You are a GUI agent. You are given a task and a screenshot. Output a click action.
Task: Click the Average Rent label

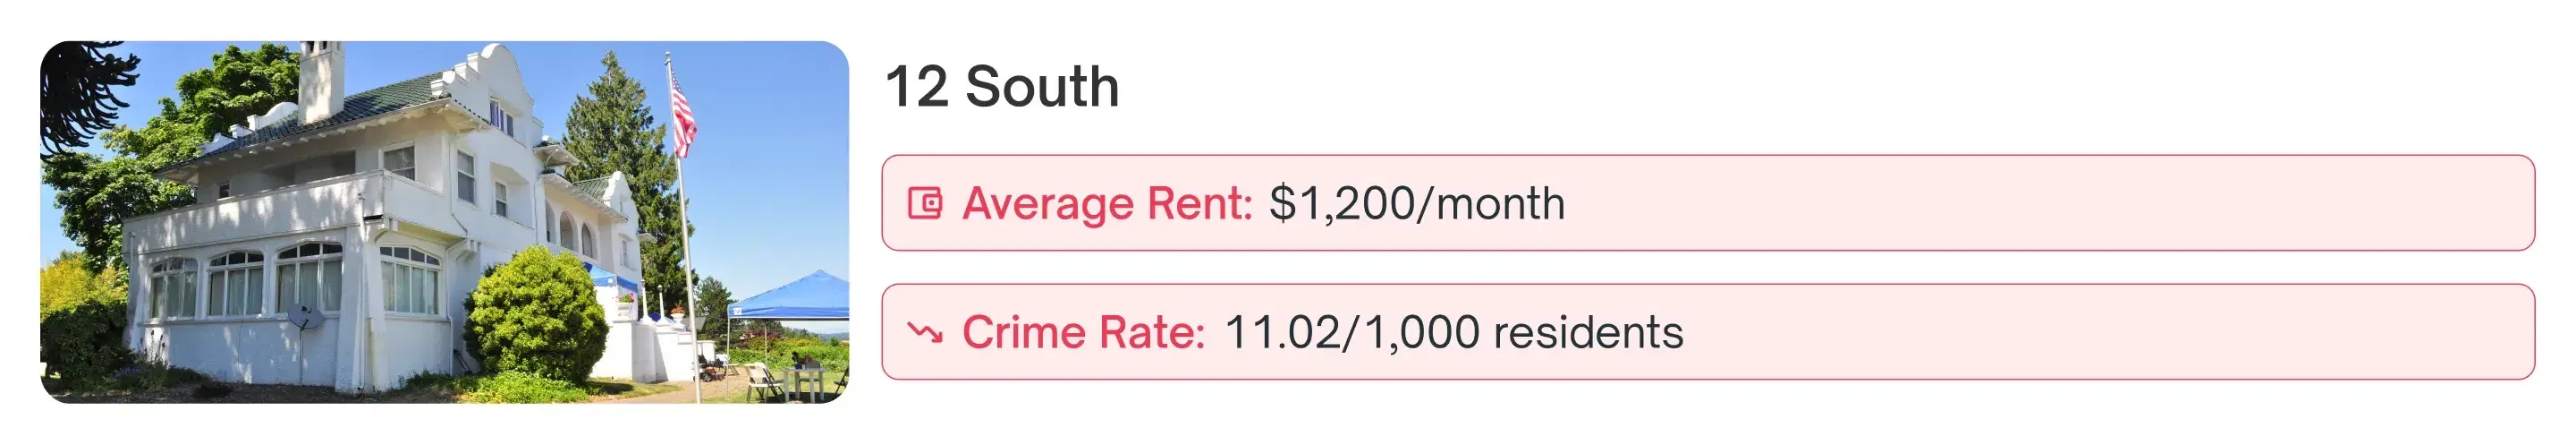(x=1107, y=204)
